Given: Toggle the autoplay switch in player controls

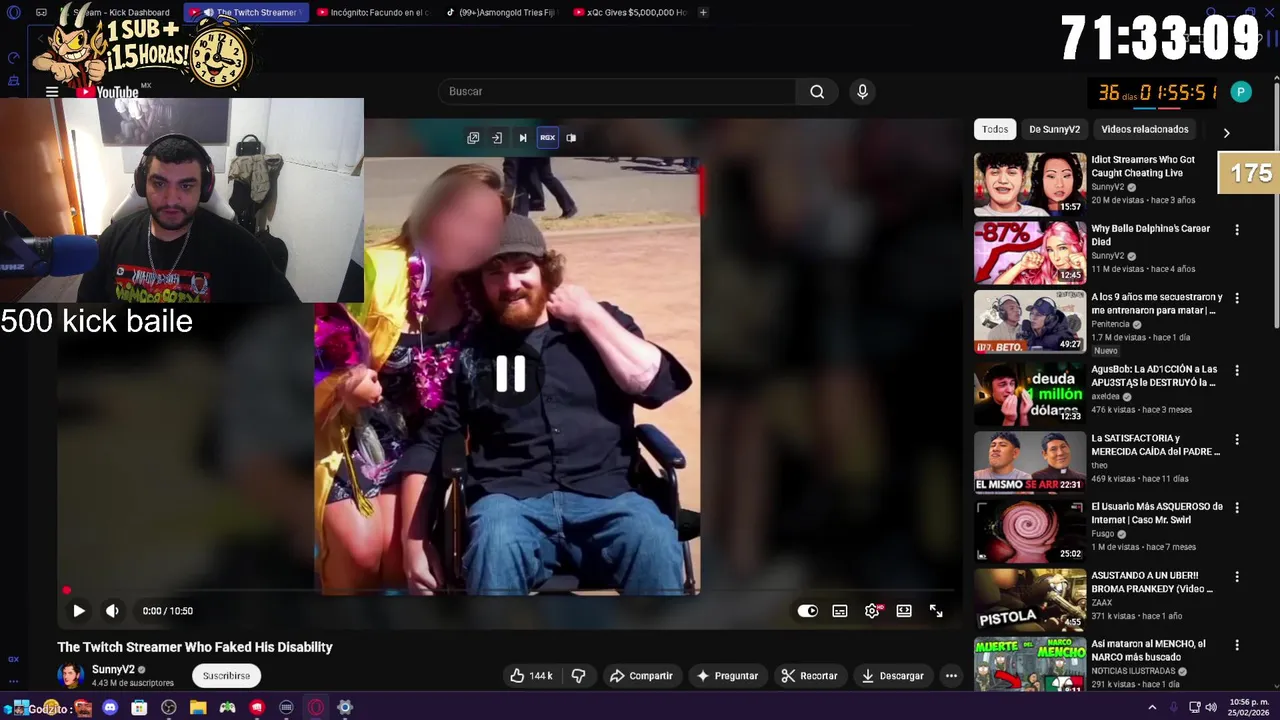Looking at the screenshot, I should click(808, 611).
